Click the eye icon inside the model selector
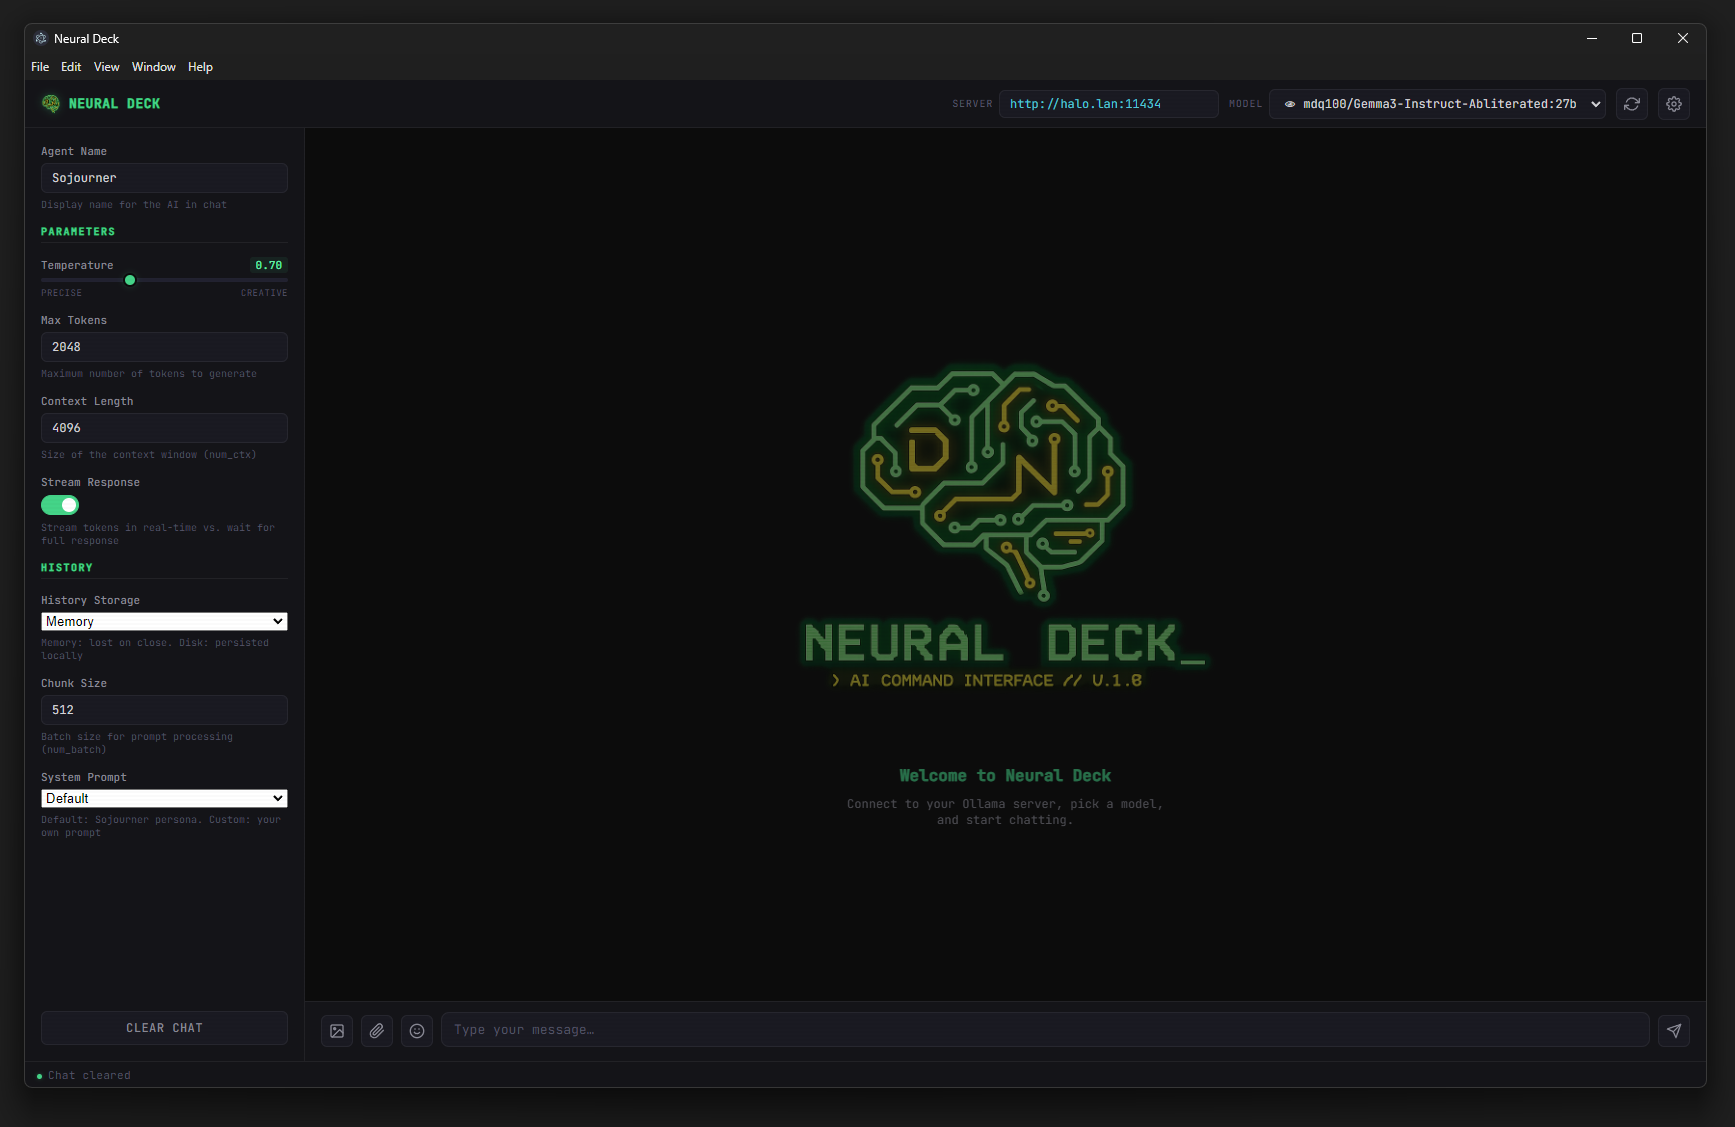 pyautogui.click(x=1290, y=103)
